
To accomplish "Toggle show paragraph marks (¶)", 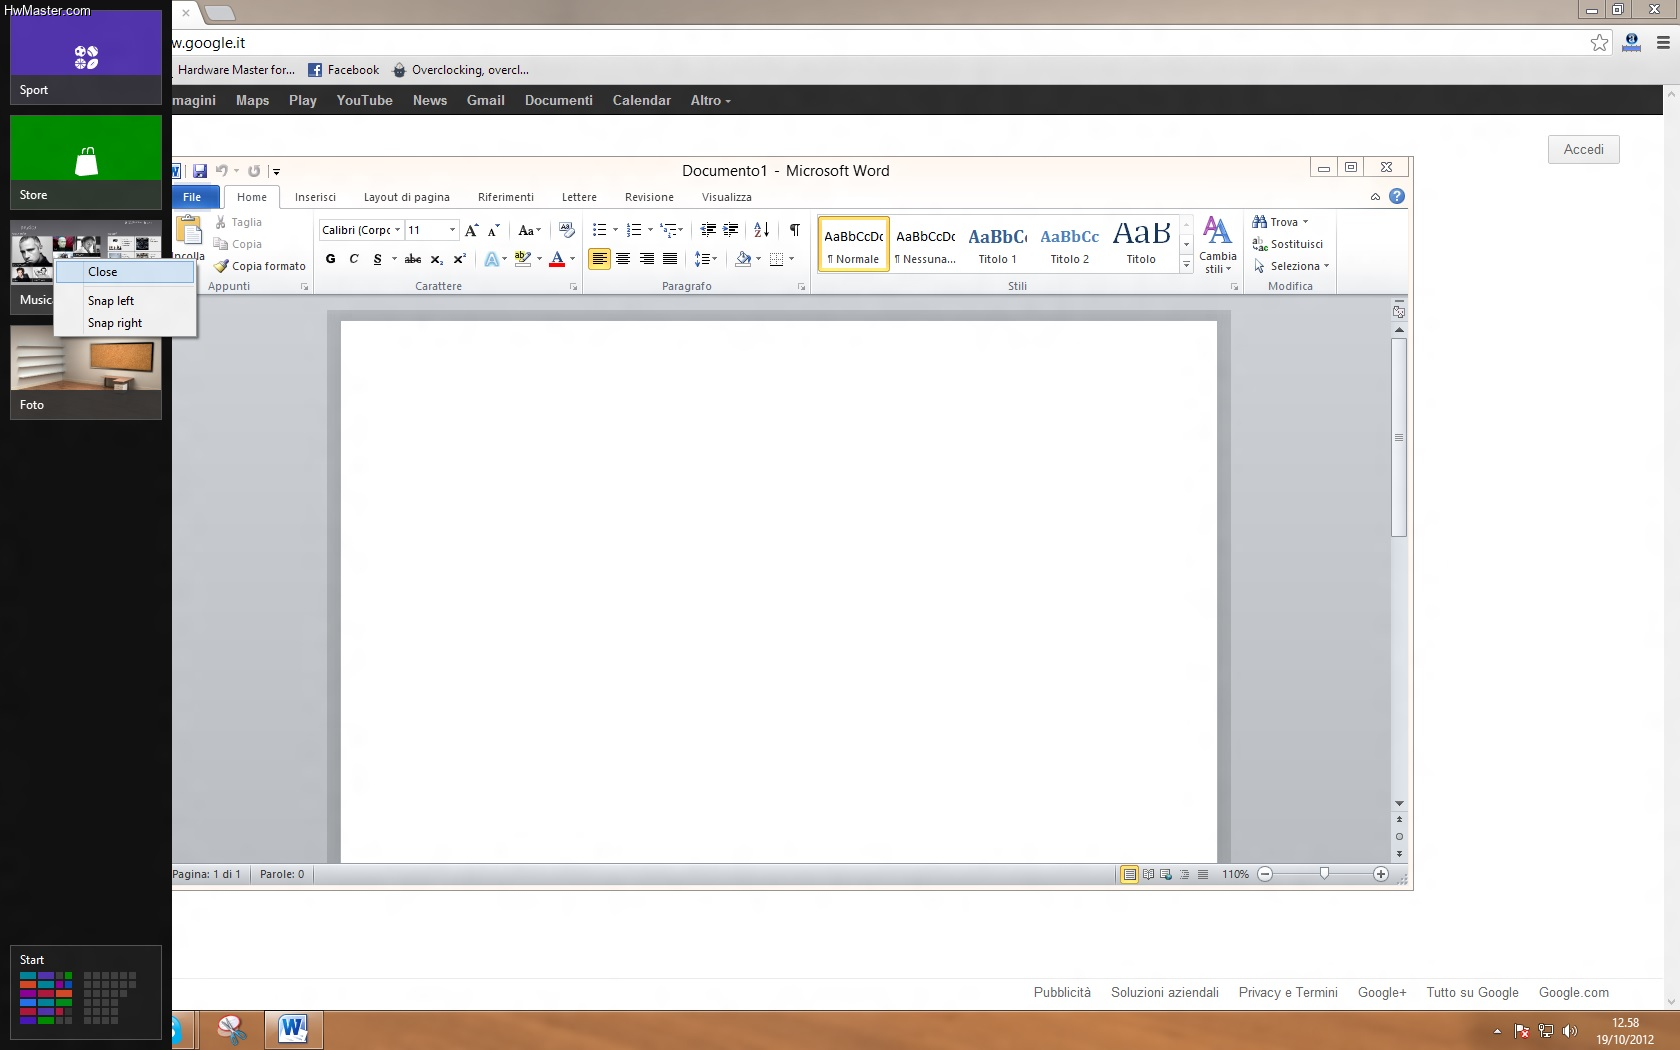I will click(x=795, y=230).
